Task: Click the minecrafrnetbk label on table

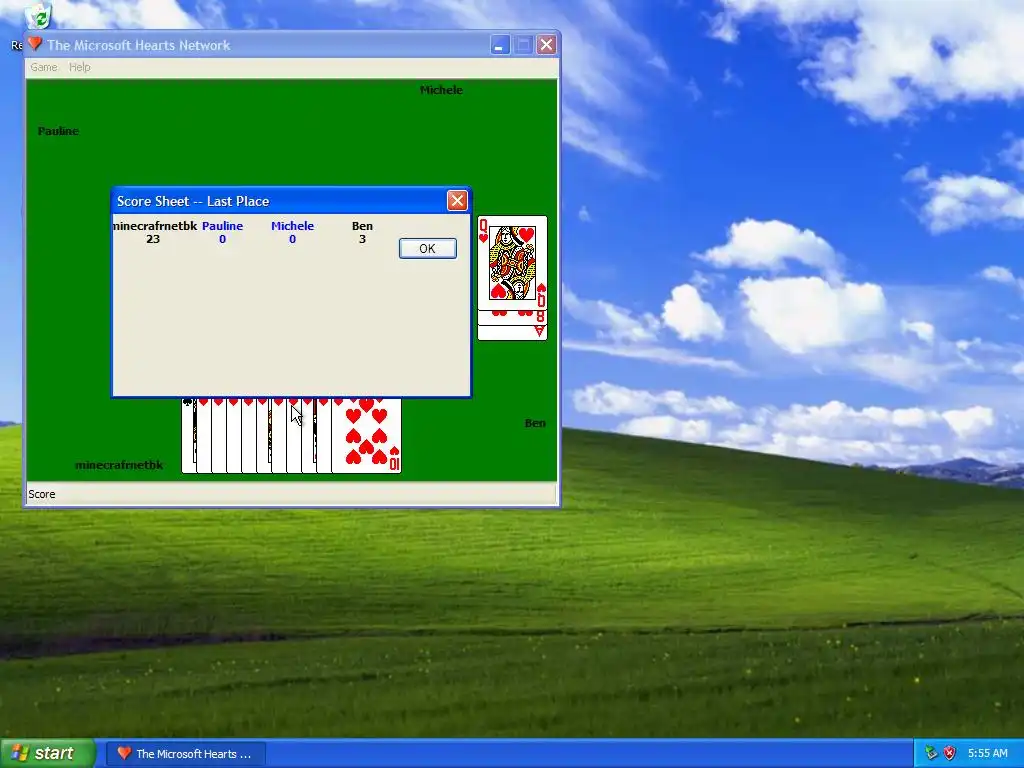Action: click(x=119, y=465)
